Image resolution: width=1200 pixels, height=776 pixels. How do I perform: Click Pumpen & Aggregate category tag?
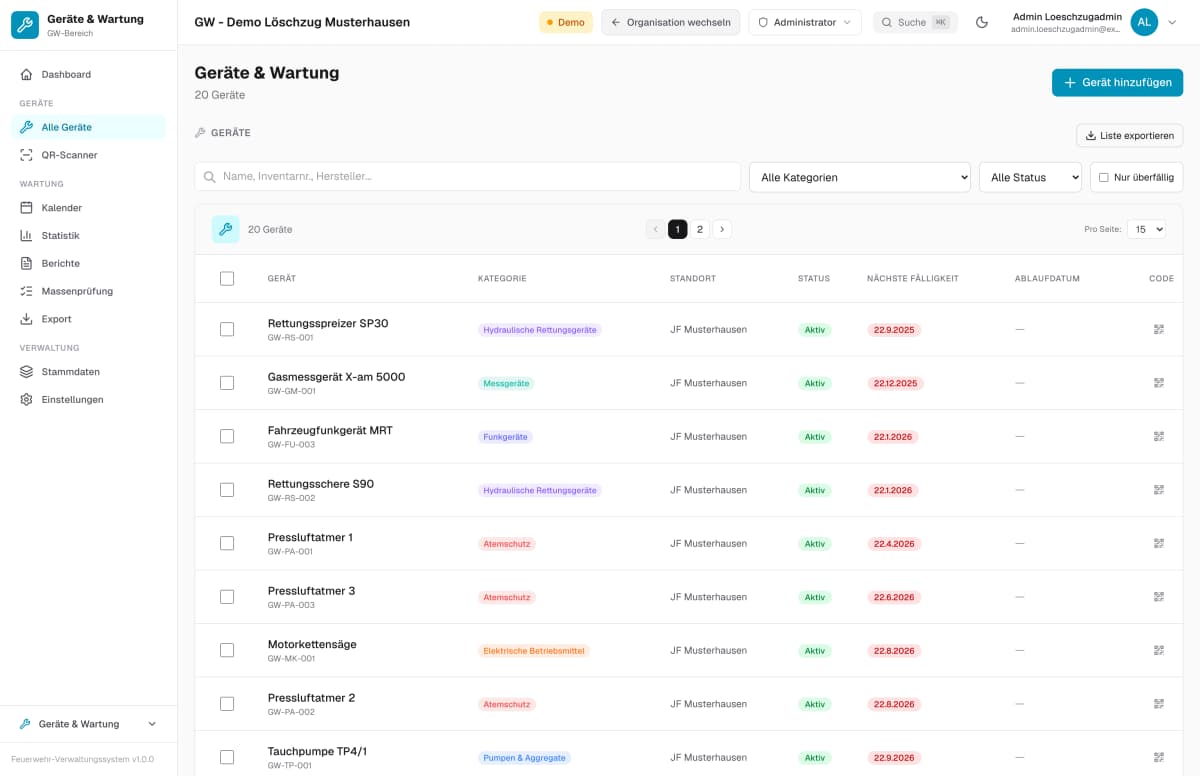tap(524, 757)
